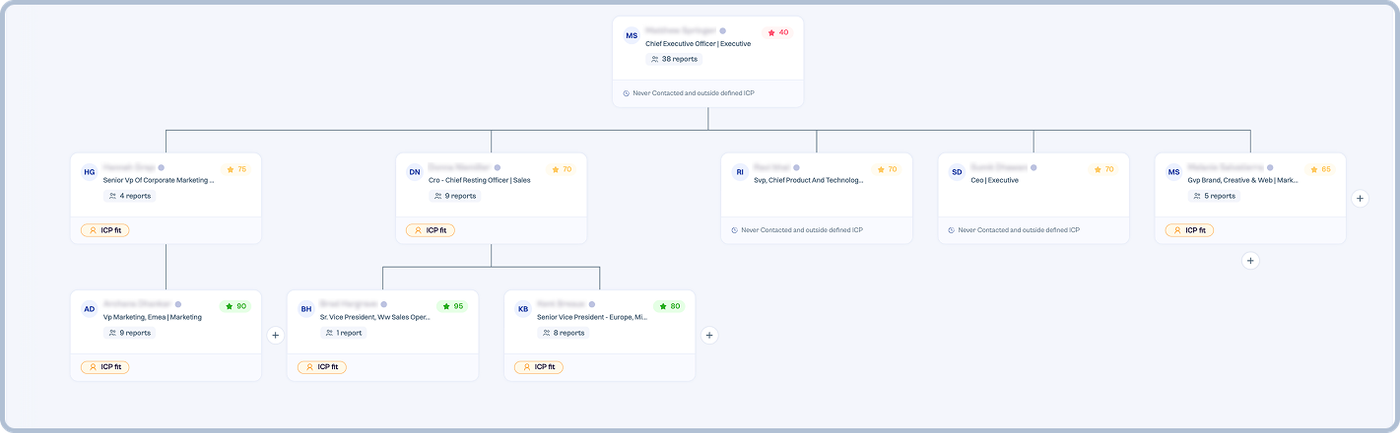Click the score 70 badge on the Ceo Executive card
The image size is (1400, 433).
tap(1104, 170)
